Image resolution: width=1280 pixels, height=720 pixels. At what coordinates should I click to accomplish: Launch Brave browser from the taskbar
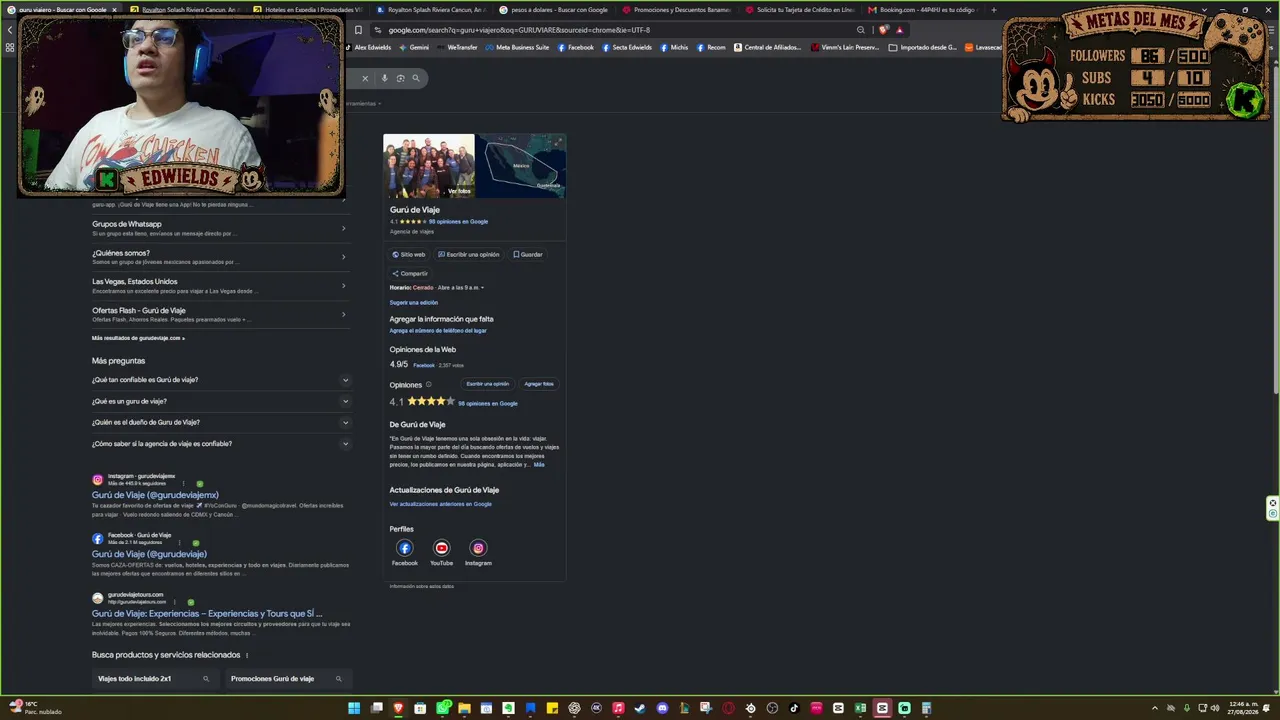pyautogui.click(x=398, y=708)
